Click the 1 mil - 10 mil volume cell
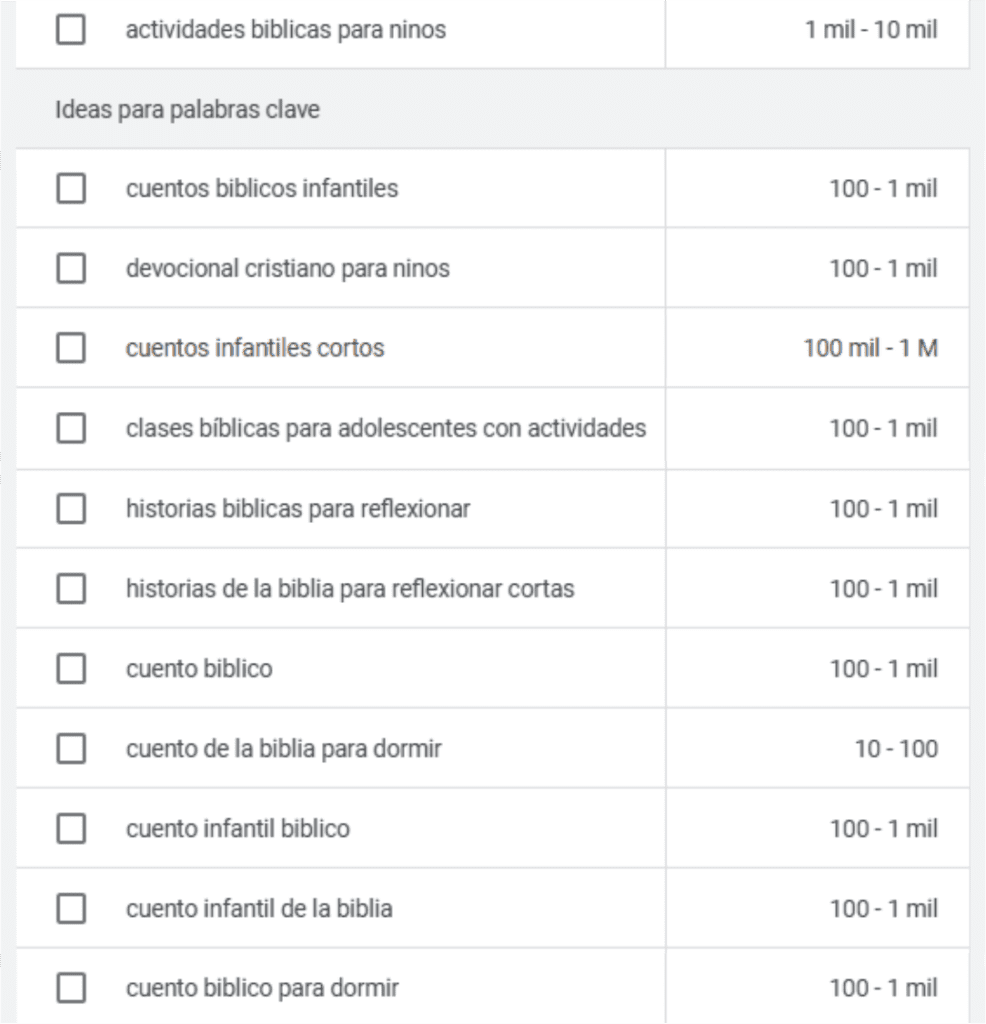986x1024 pixels. 870,30
